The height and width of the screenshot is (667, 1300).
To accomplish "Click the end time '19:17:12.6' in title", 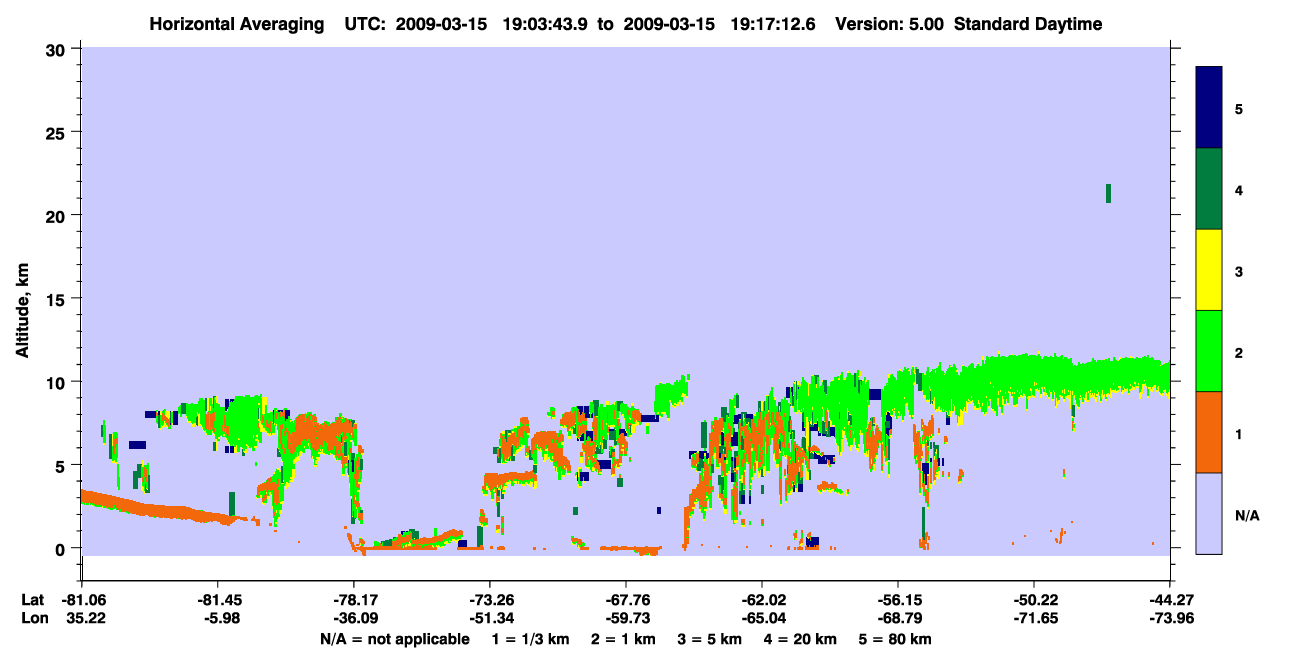I will coord(775,24).
